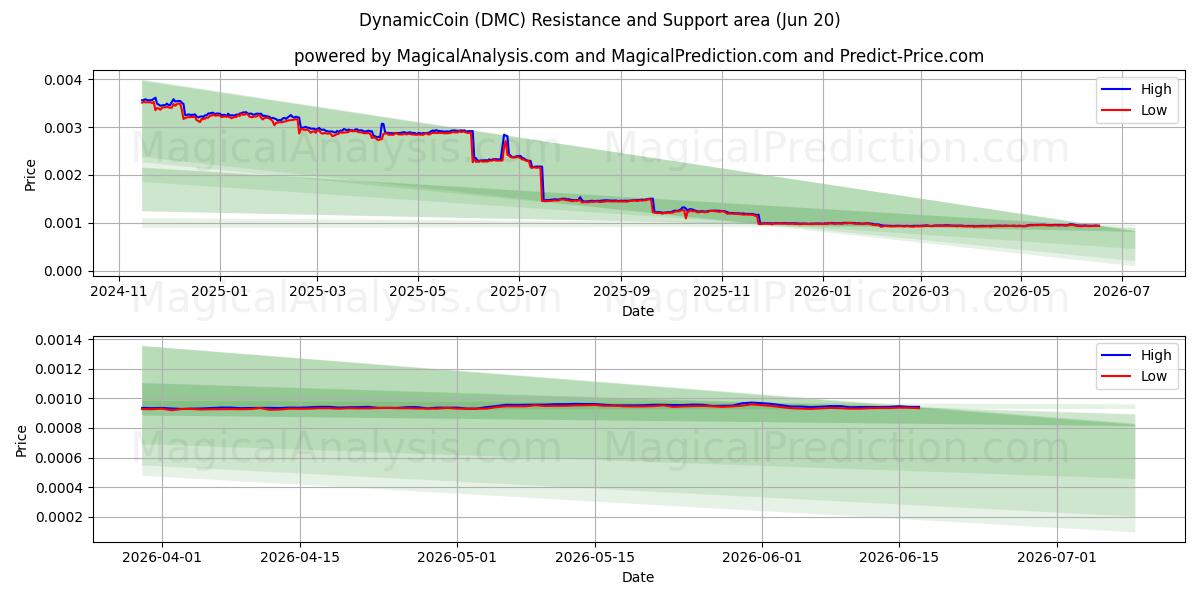
Task: Click the 2025-11 tick label
Action: tap(722, 291)
